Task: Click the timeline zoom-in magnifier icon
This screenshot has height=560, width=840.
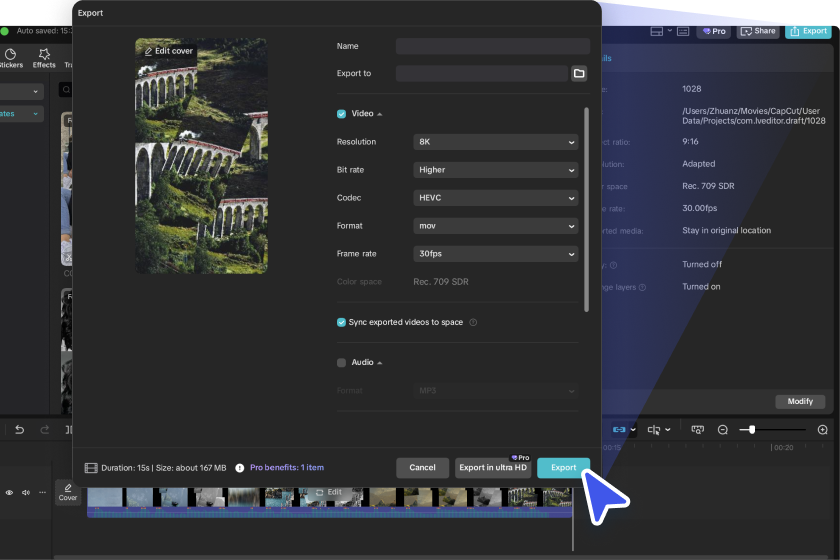Action: coord(822,430)
